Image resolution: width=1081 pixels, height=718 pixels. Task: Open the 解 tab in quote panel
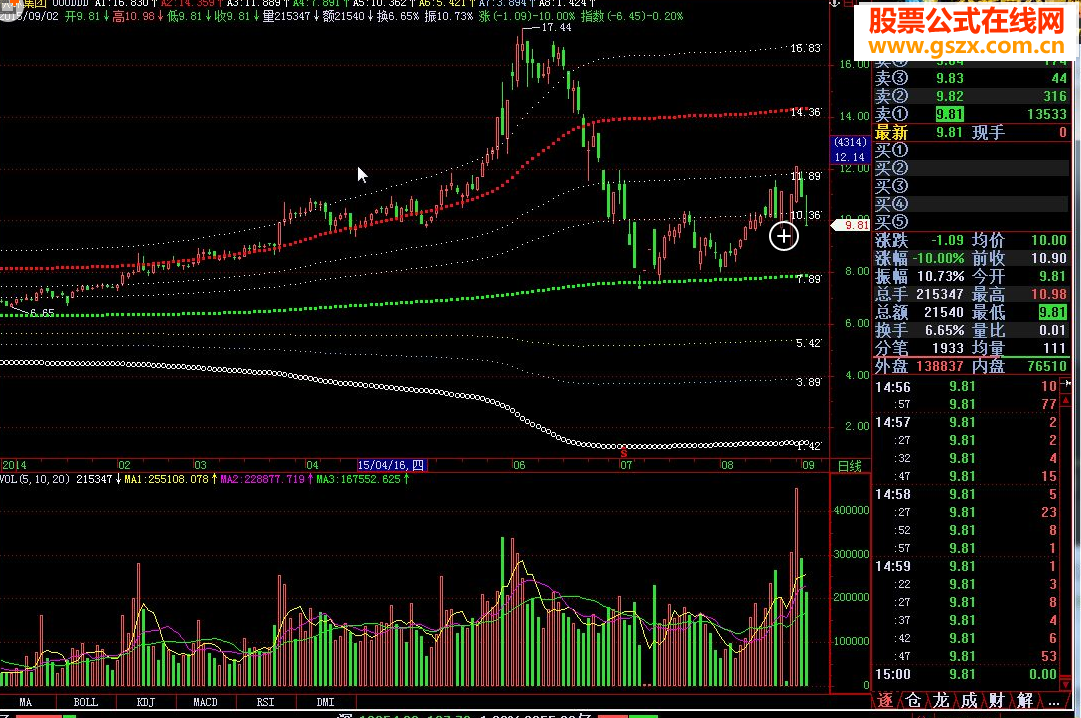(1024, 701)
